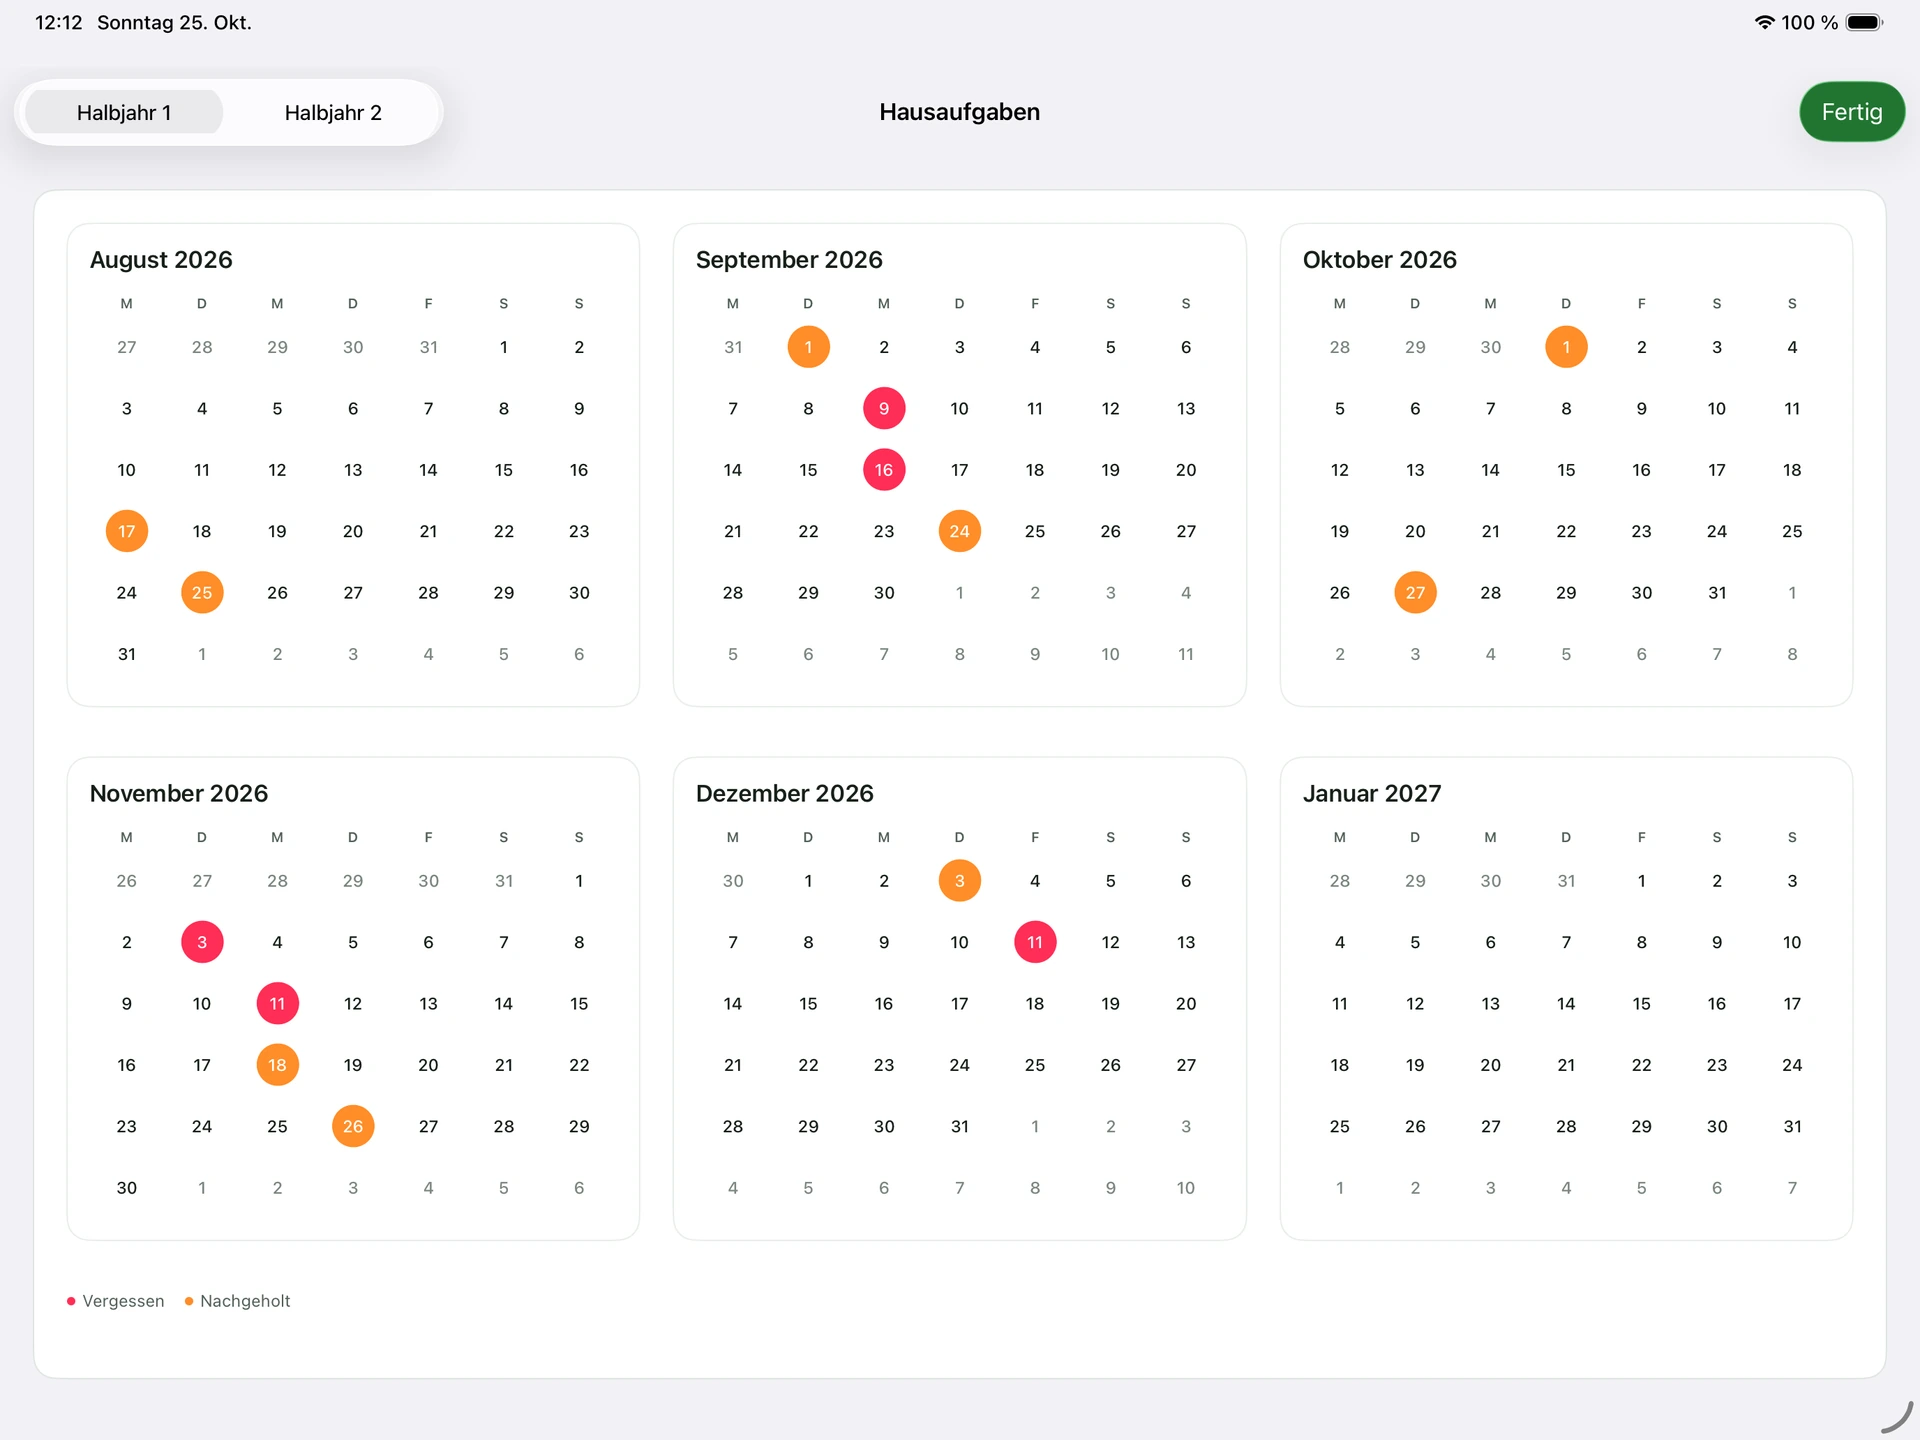
Task: Select day 31 in August 2026
Action: (x=127, y=654)
